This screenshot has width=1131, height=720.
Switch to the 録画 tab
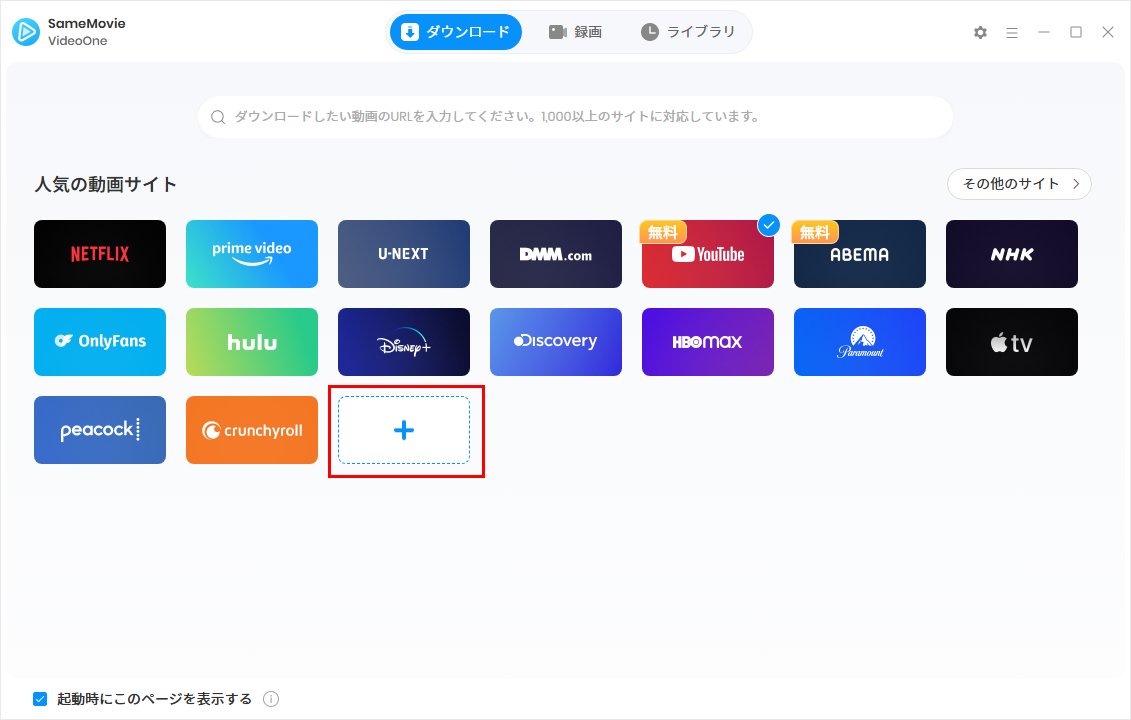(x=575, y=32)
